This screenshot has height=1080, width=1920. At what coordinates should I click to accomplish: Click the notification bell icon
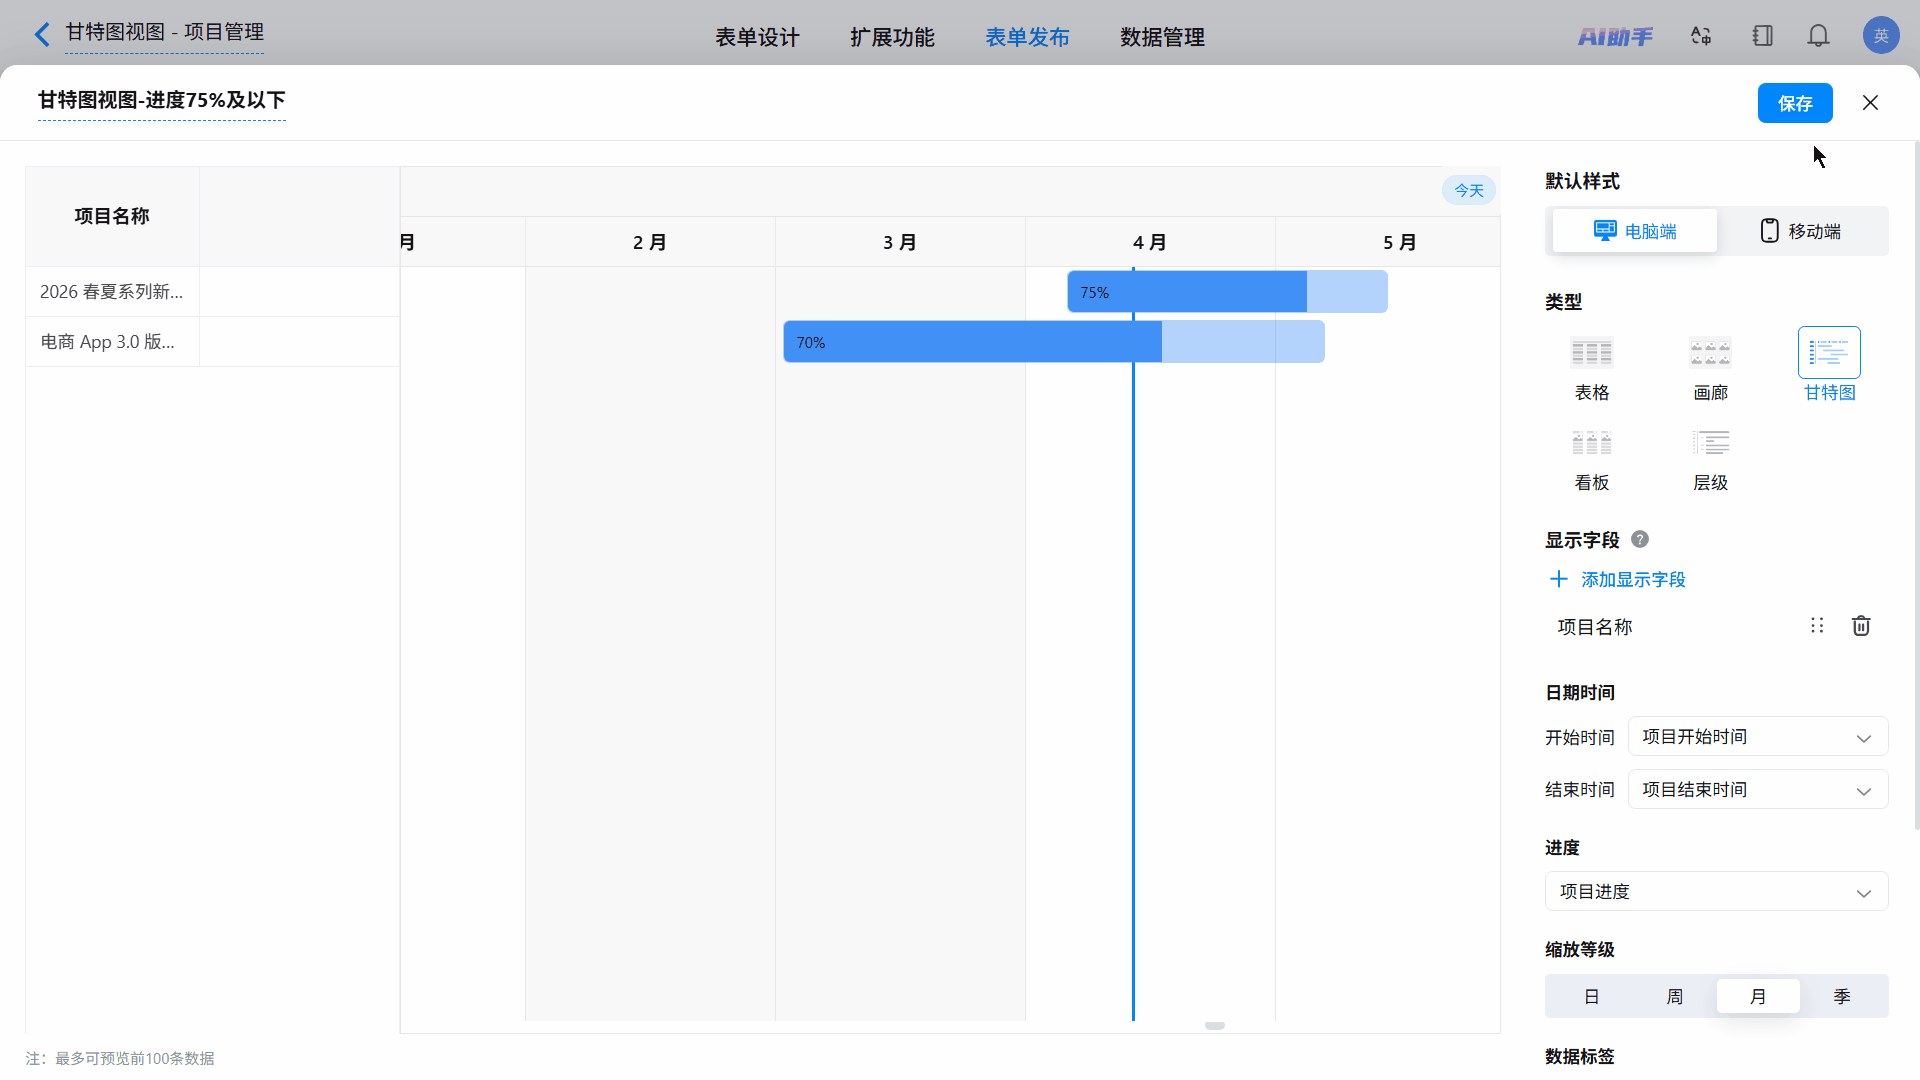1818,36
